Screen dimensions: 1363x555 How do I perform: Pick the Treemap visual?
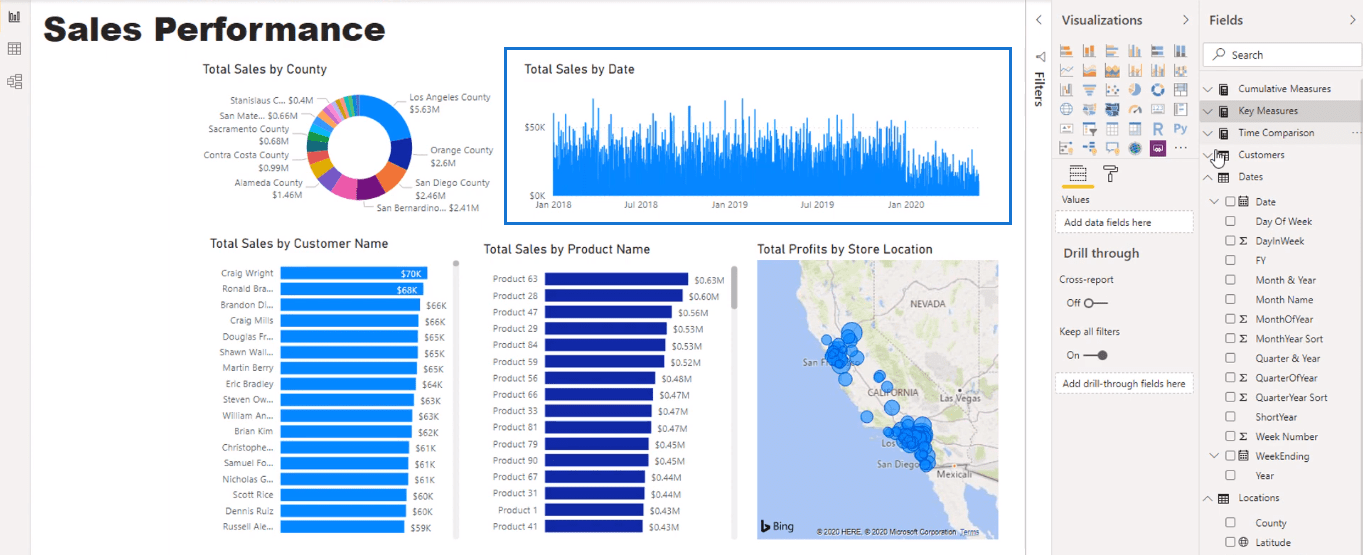point(1181,90)
